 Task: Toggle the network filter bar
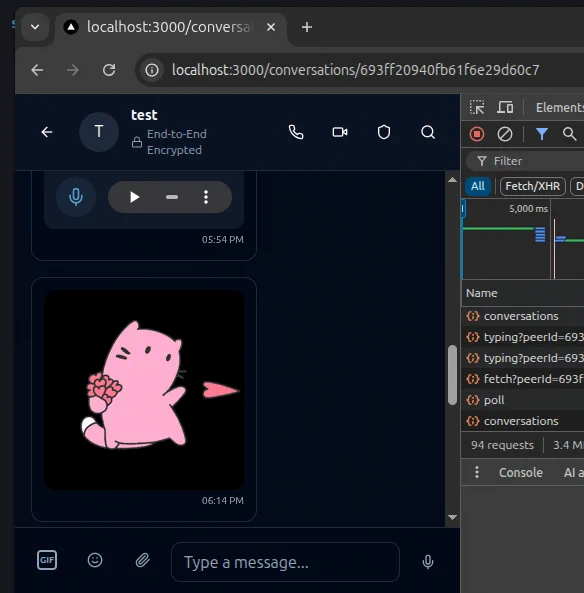pos(542,134)
